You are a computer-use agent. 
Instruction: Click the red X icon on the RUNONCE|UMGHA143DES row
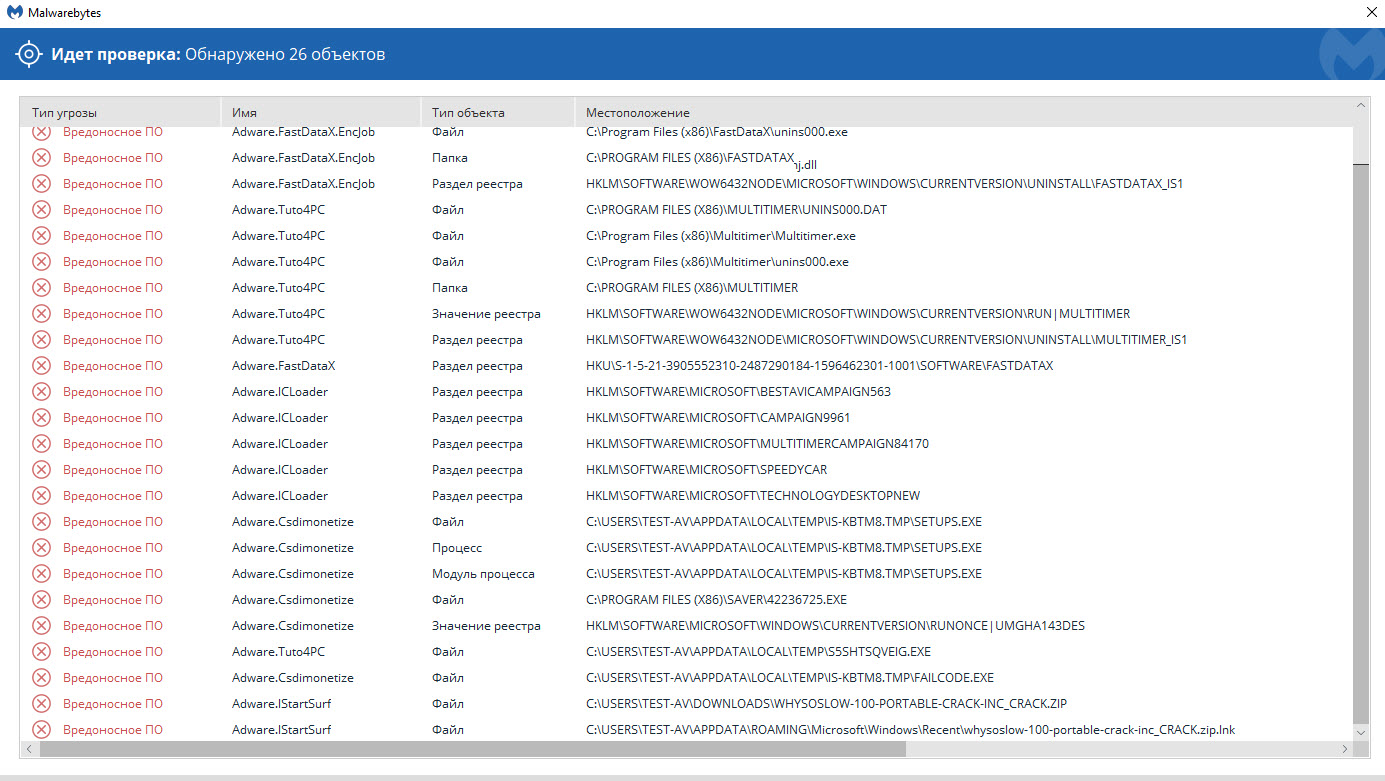coord(41,626)
